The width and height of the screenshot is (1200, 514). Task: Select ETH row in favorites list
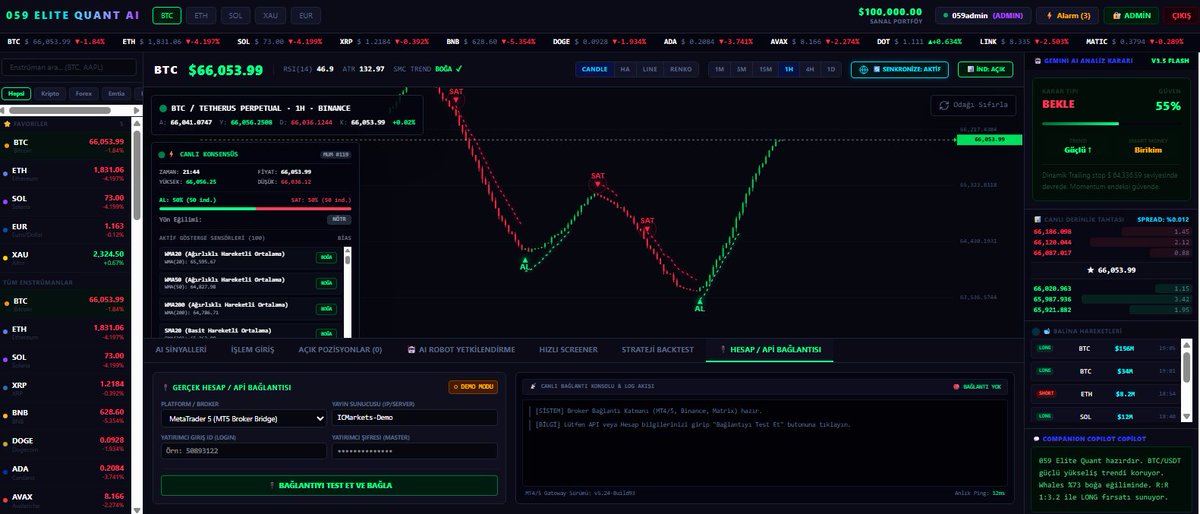tap(66, 173)
